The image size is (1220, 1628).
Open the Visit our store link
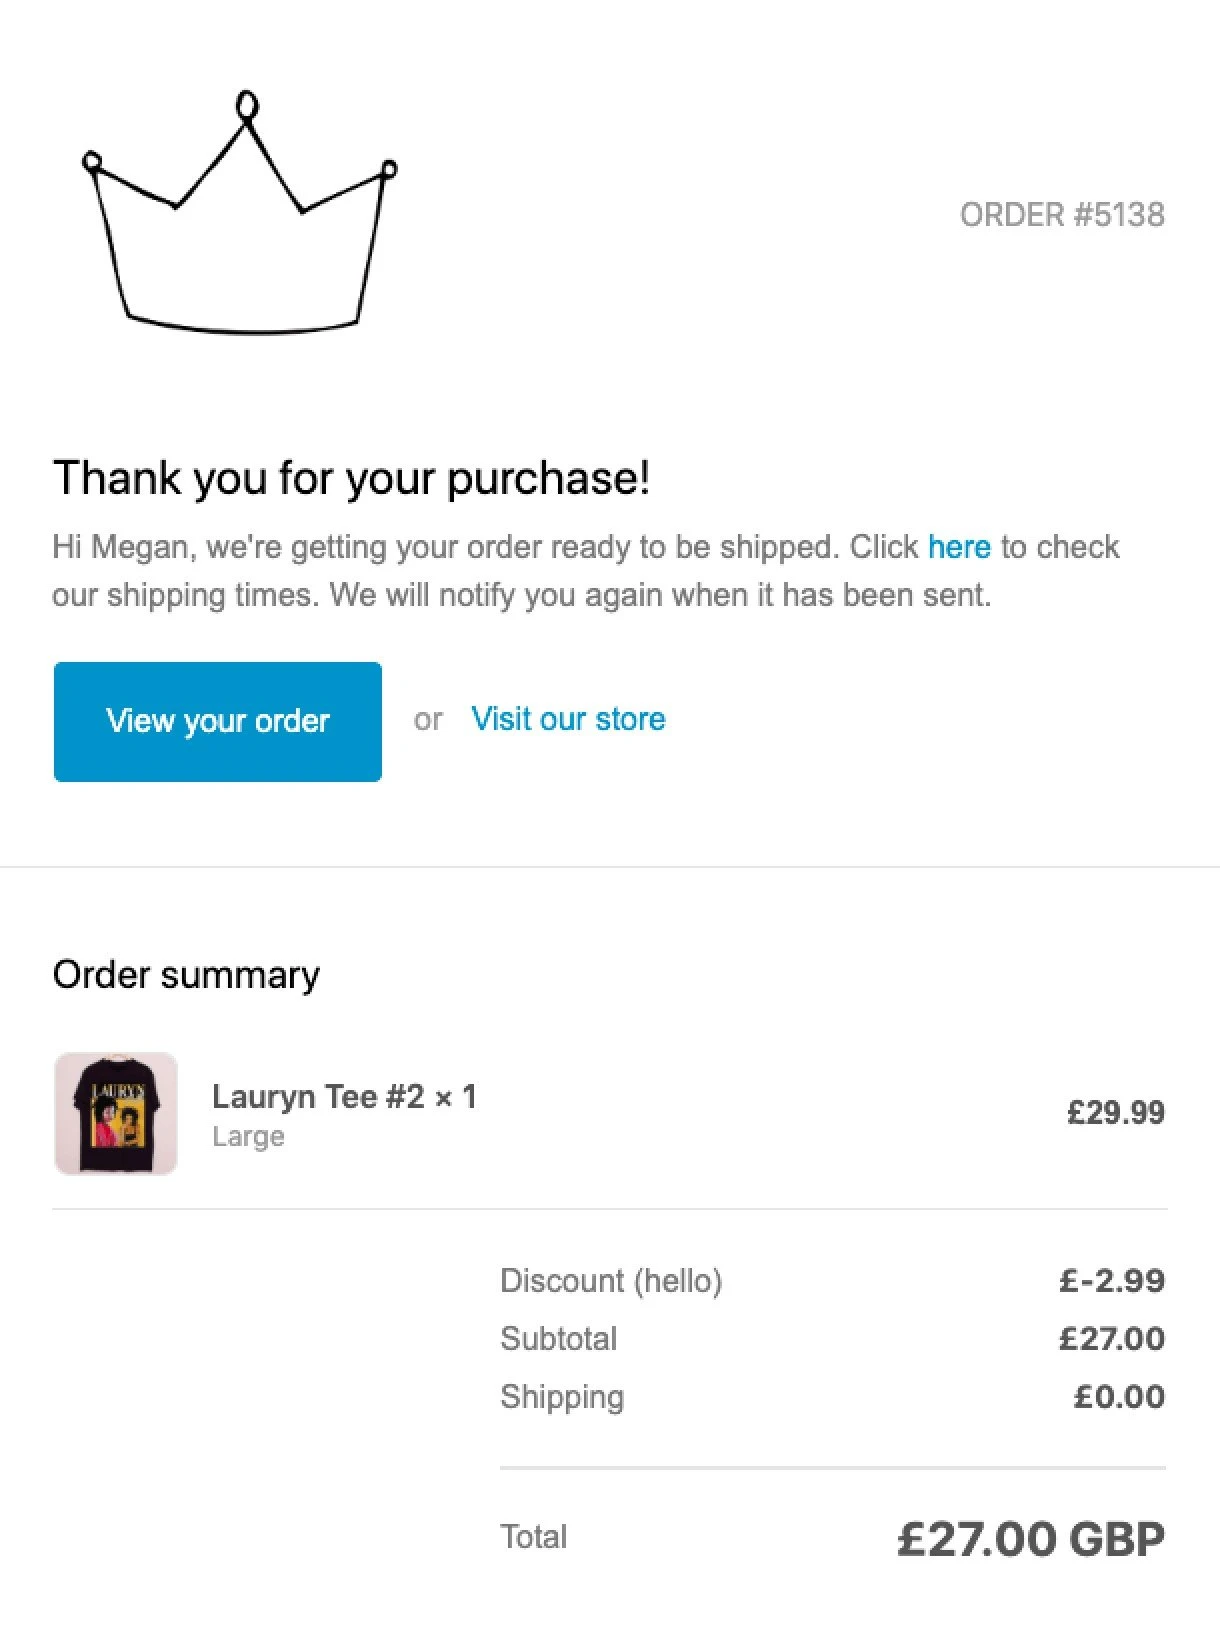pyautogui.click(x=568, y=719)
